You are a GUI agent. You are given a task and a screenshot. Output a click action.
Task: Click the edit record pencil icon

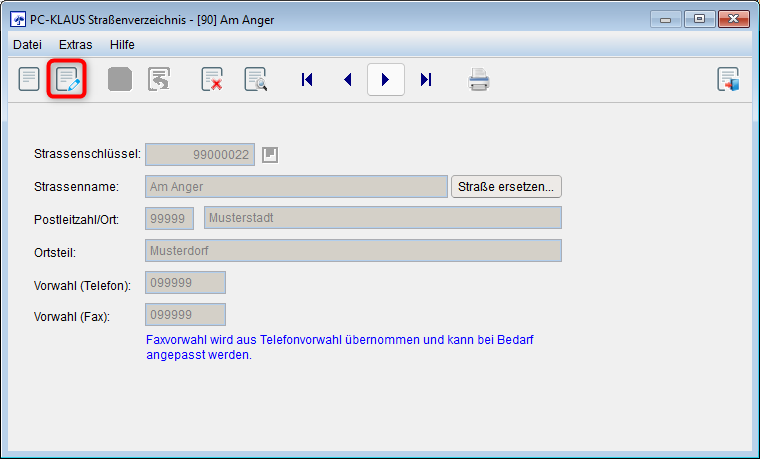click(68, 79)
